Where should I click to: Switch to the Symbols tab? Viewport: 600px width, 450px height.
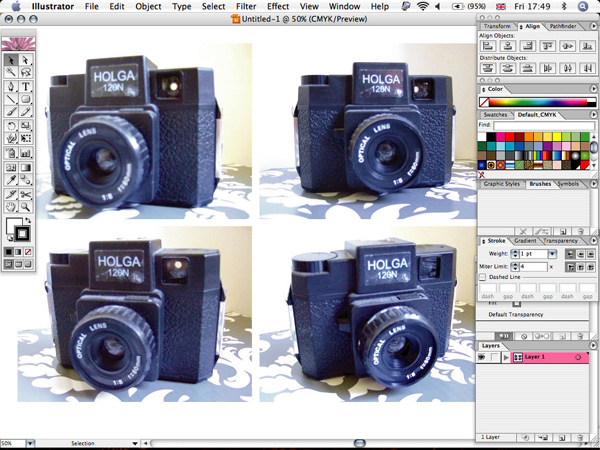pos(568,184)
